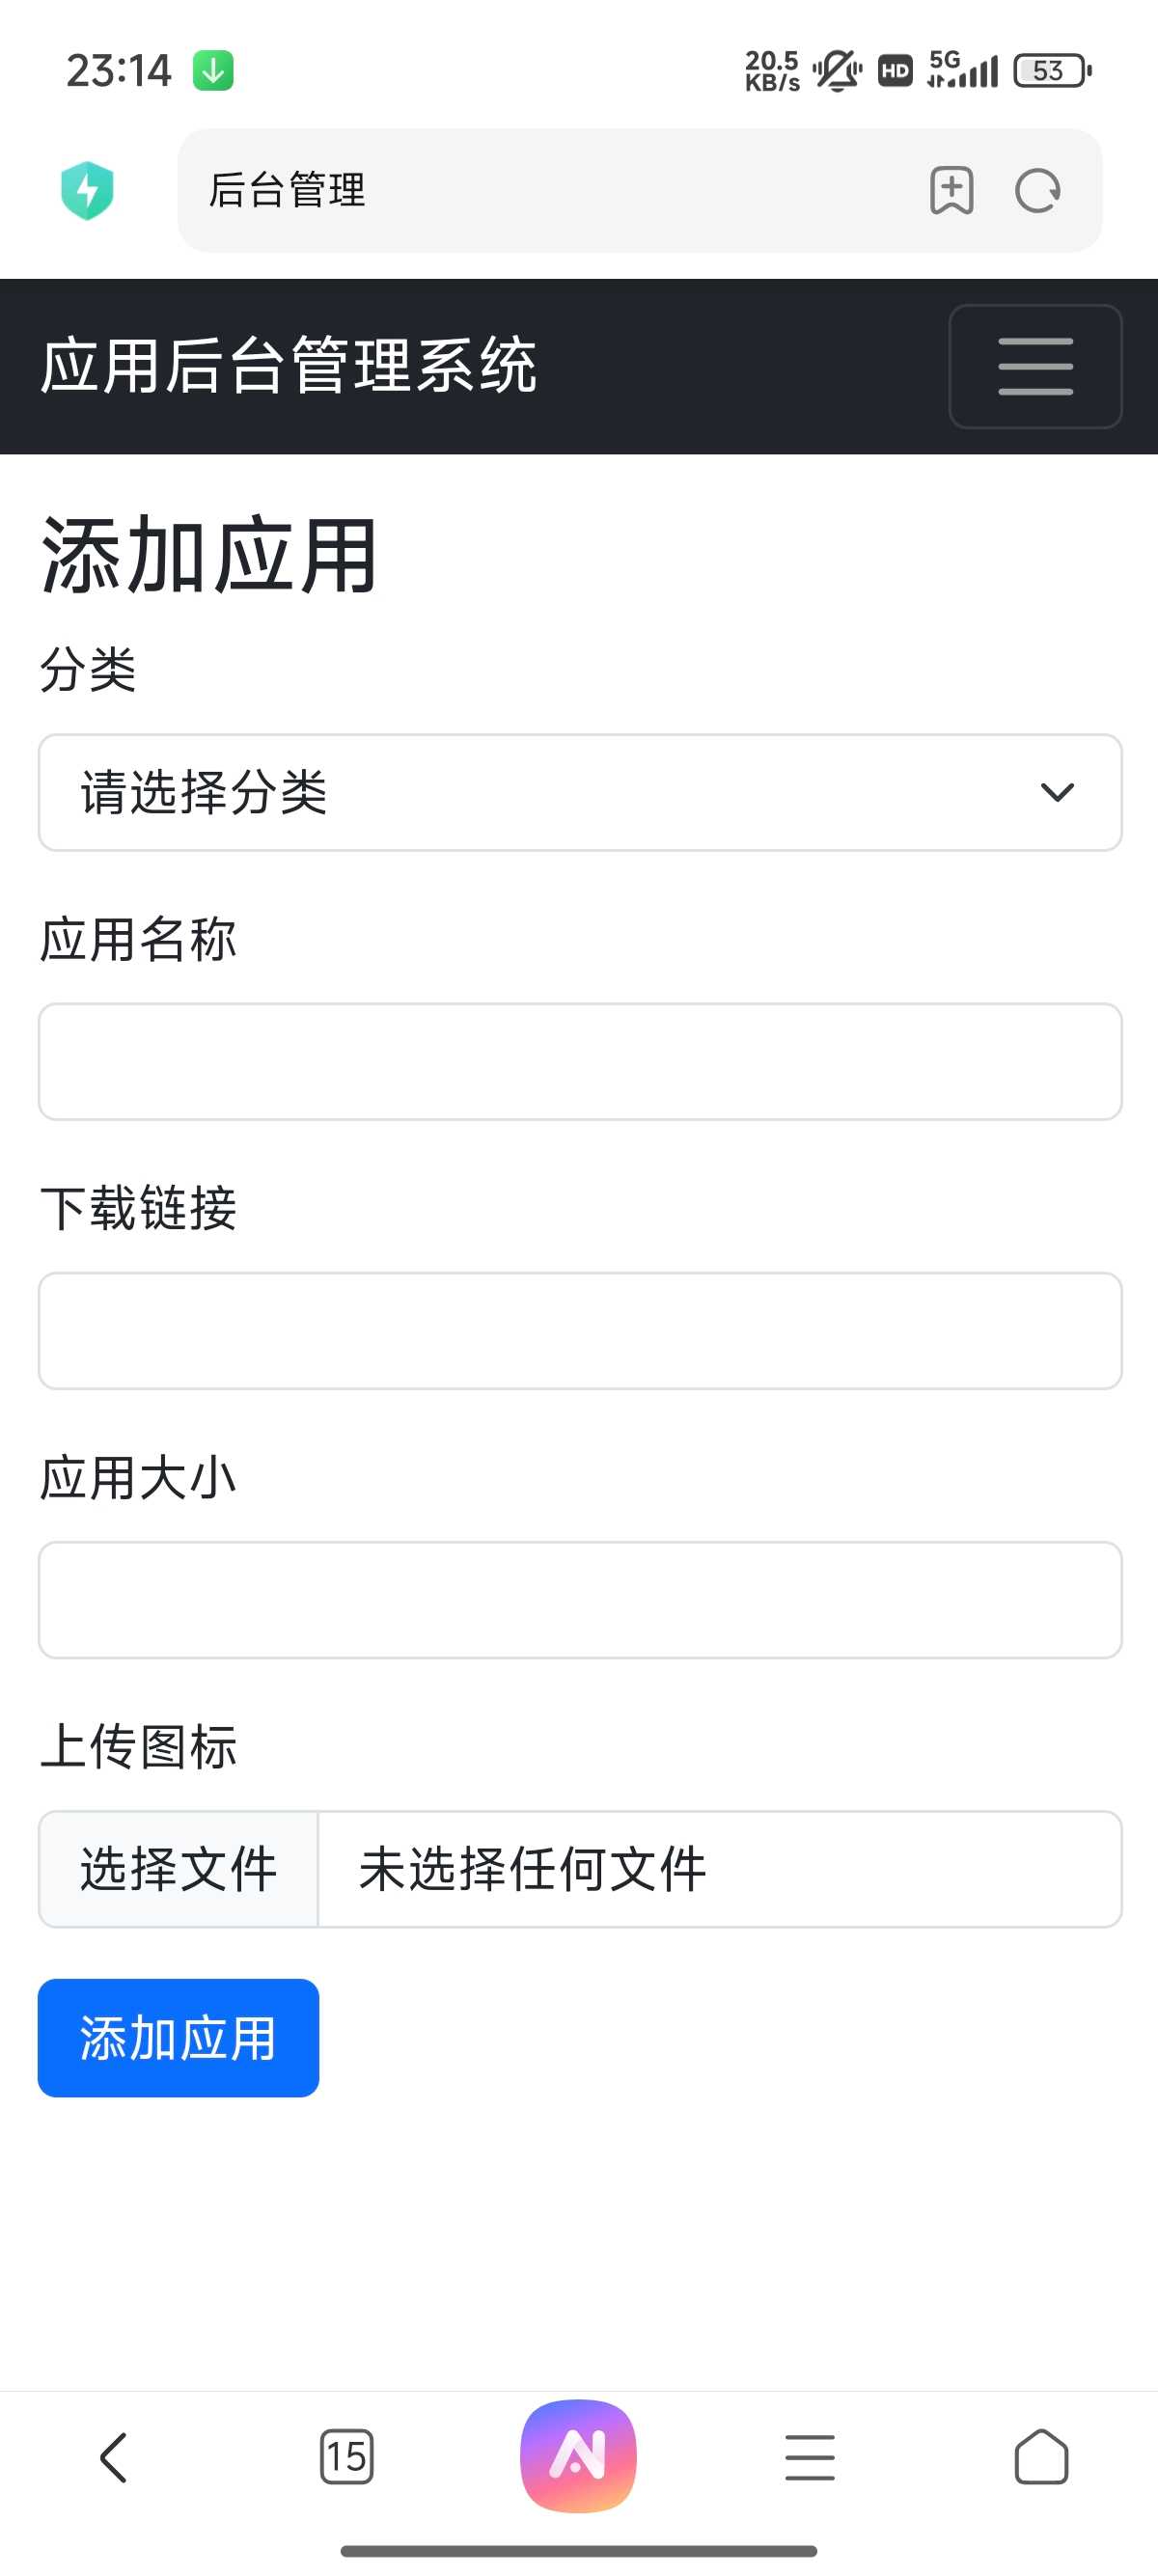Viewport: 1158px width, 2576px height.
Task: Tap the green shield security icon
Action: pyautogui.click(x=87, y=190)
